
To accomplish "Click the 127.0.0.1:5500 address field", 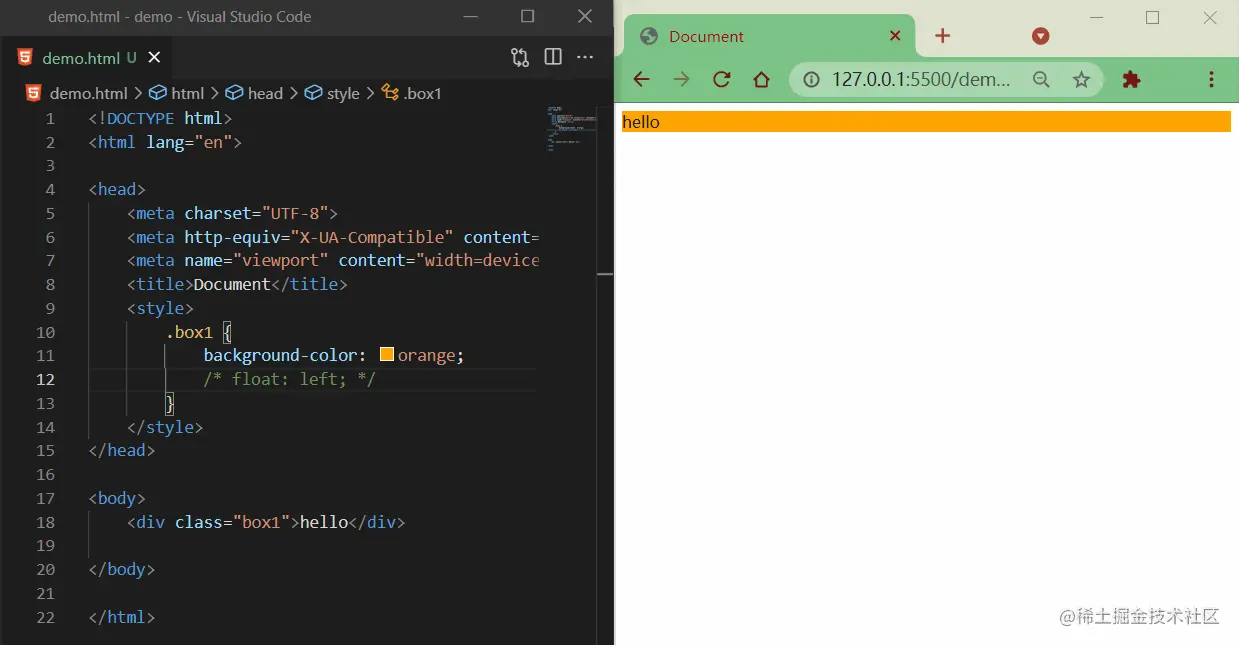I will [921, 80].
